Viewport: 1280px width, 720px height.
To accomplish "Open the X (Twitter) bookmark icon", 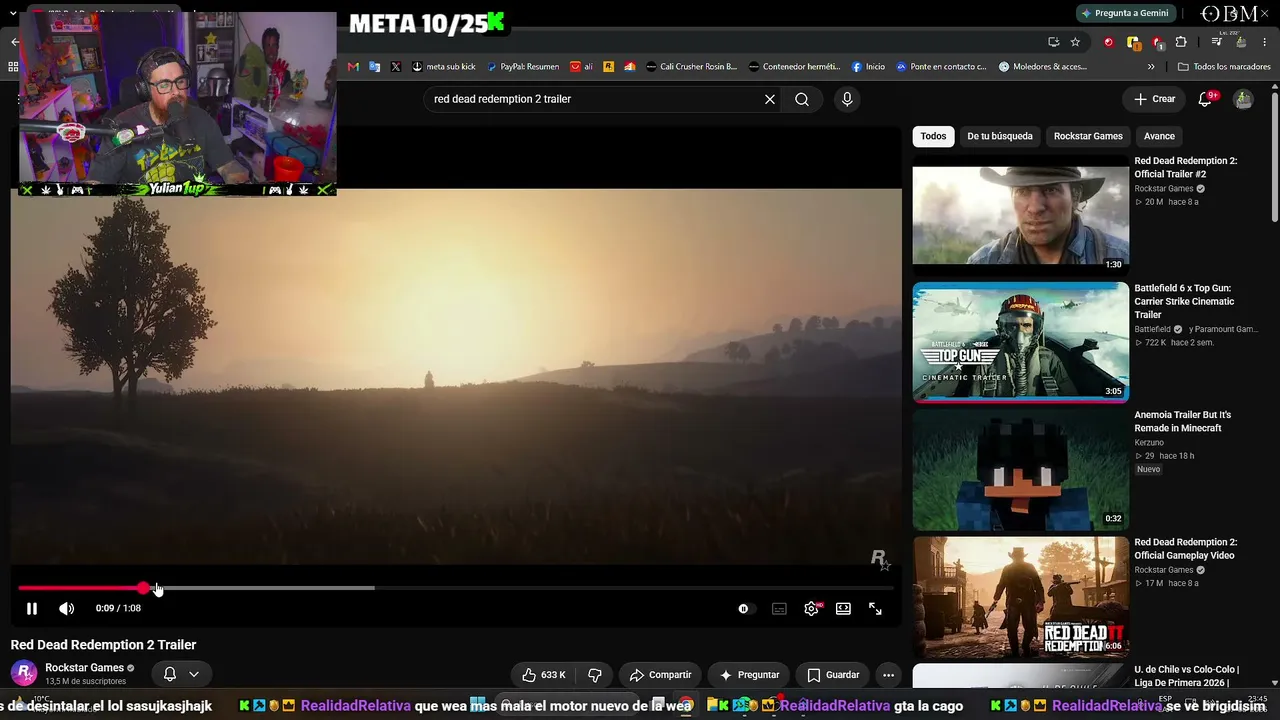I will 396,67.
